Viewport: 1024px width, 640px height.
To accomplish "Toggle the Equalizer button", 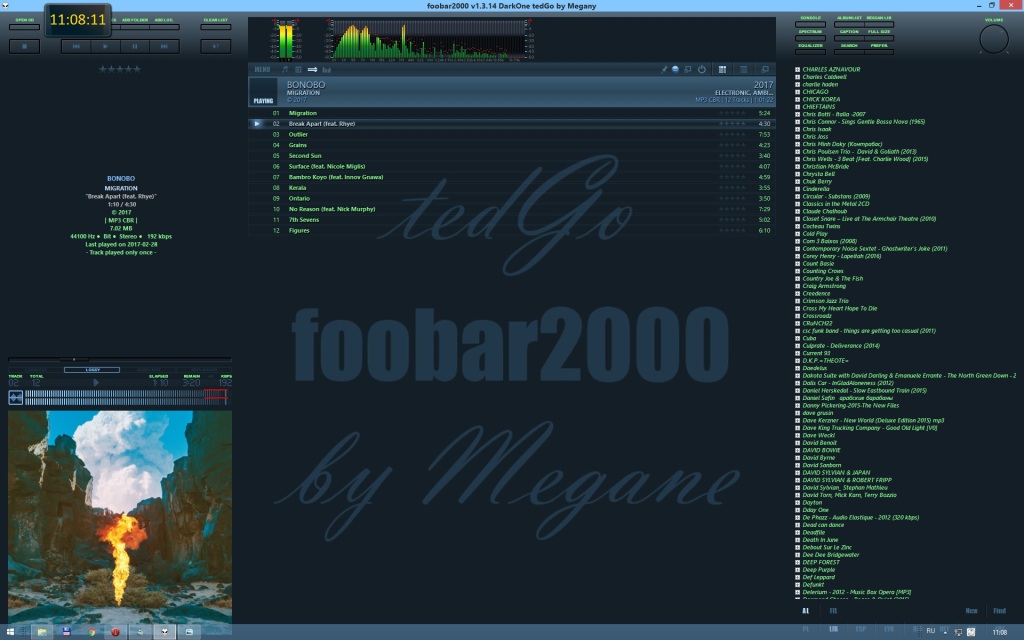I will click(810, 50).
